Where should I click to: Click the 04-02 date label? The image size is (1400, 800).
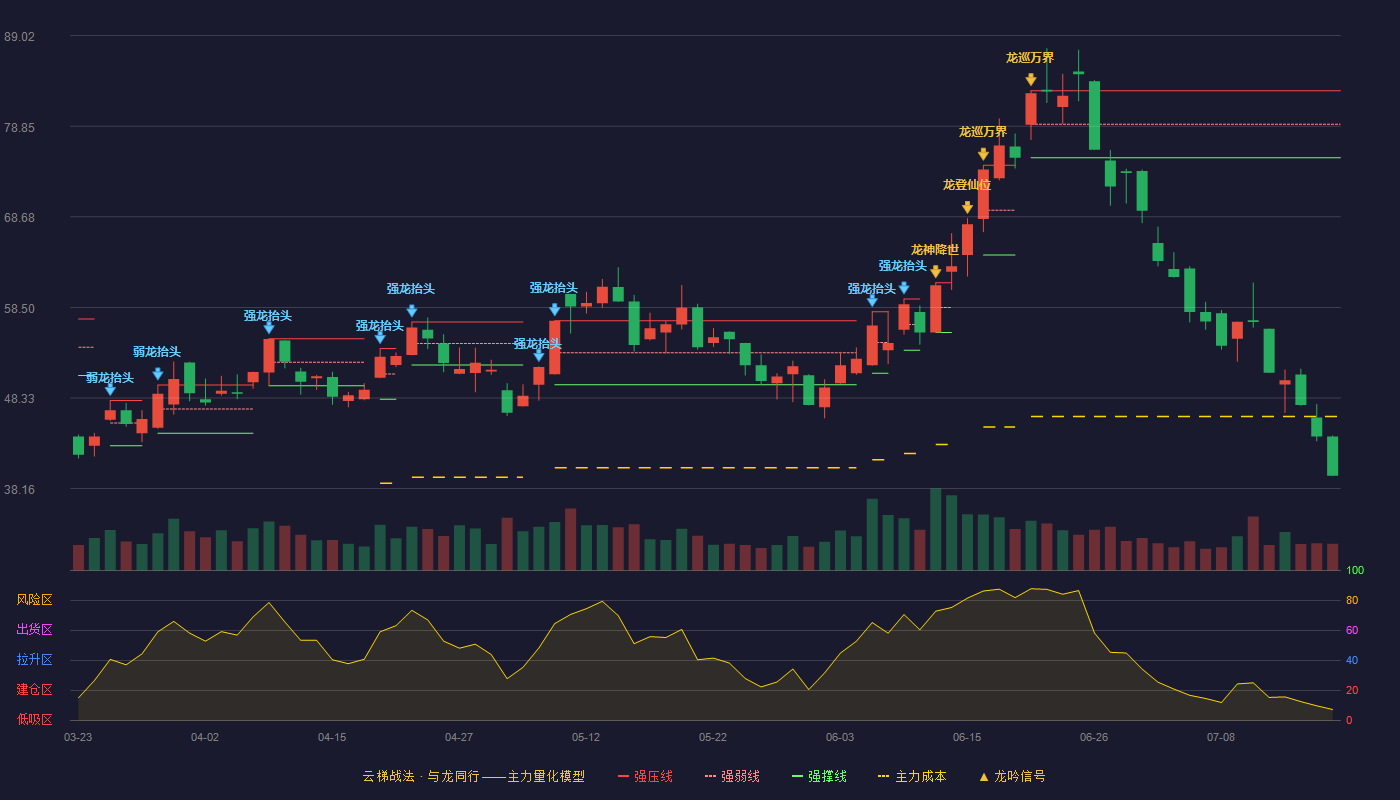(x=205, y=737)
